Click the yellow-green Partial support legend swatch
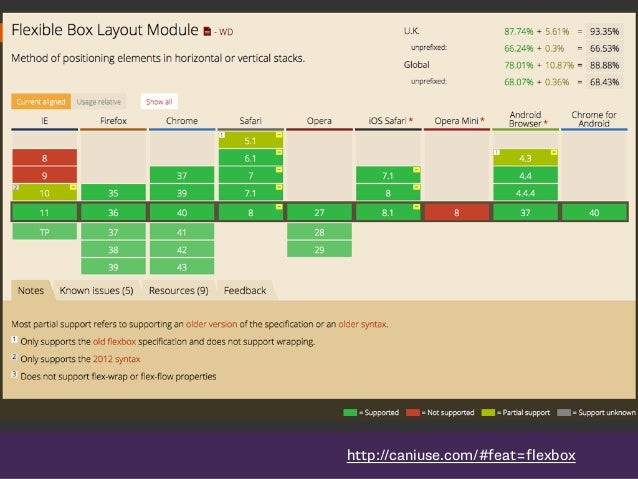638x479 pixels. coord(488,413)
